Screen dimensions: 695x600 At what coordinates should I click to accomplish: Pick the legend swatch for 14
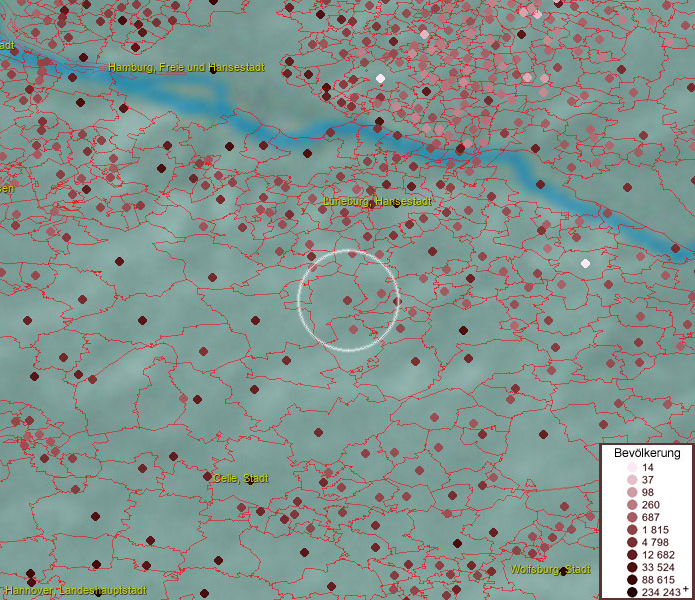point(632,467)
